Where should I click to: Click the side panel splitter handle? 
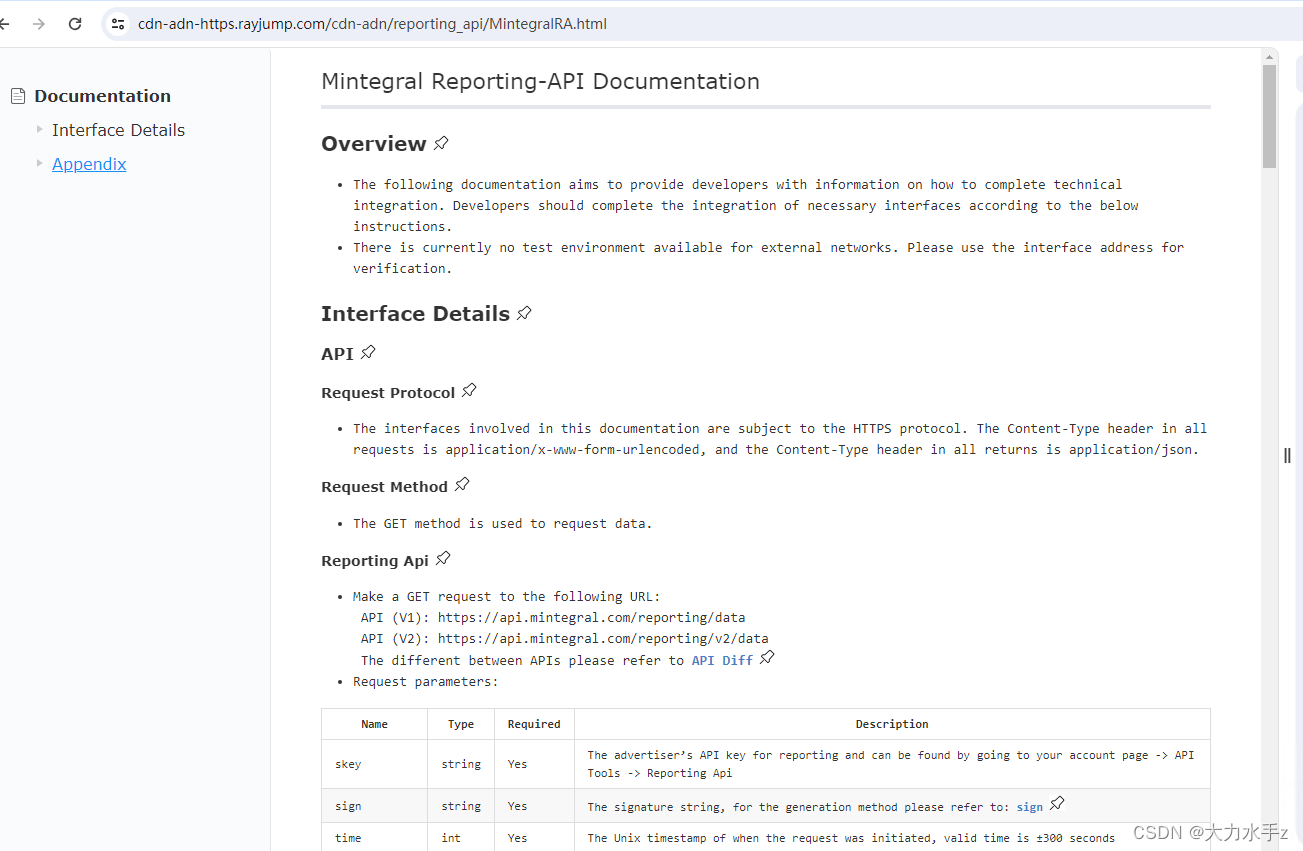(1287, 455)
